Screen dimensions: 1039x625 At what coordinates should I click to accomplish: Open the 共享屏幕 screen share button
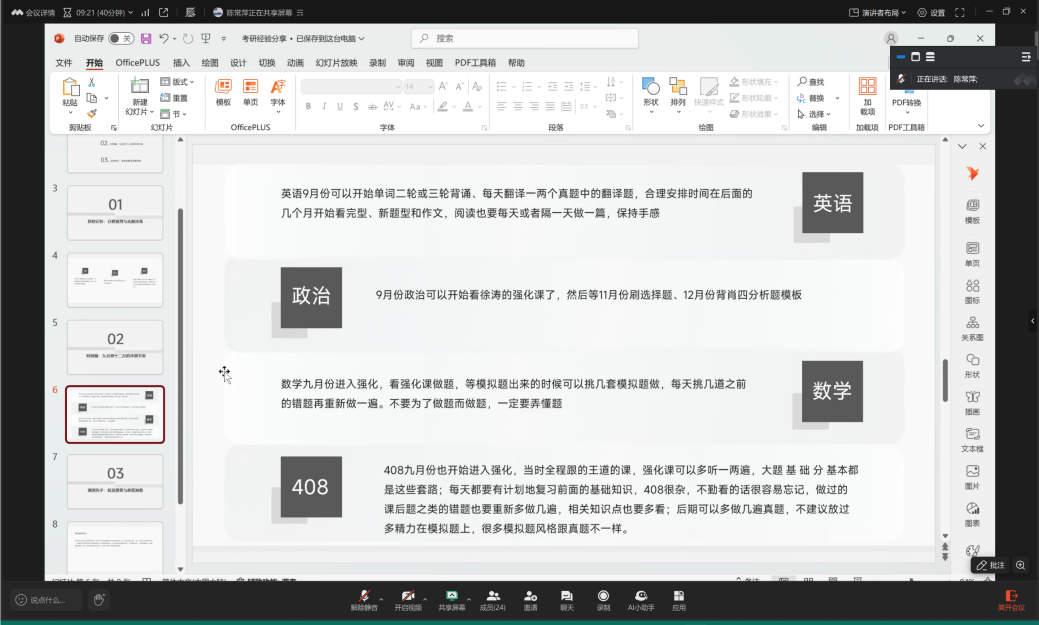pyautogui.click(x=451, y=596)
